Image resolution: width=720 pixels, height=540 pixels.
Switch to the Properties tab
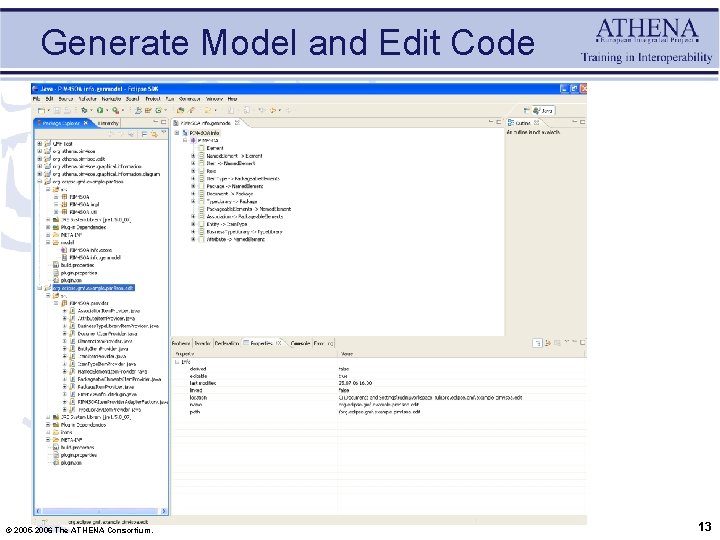point(261,343)
